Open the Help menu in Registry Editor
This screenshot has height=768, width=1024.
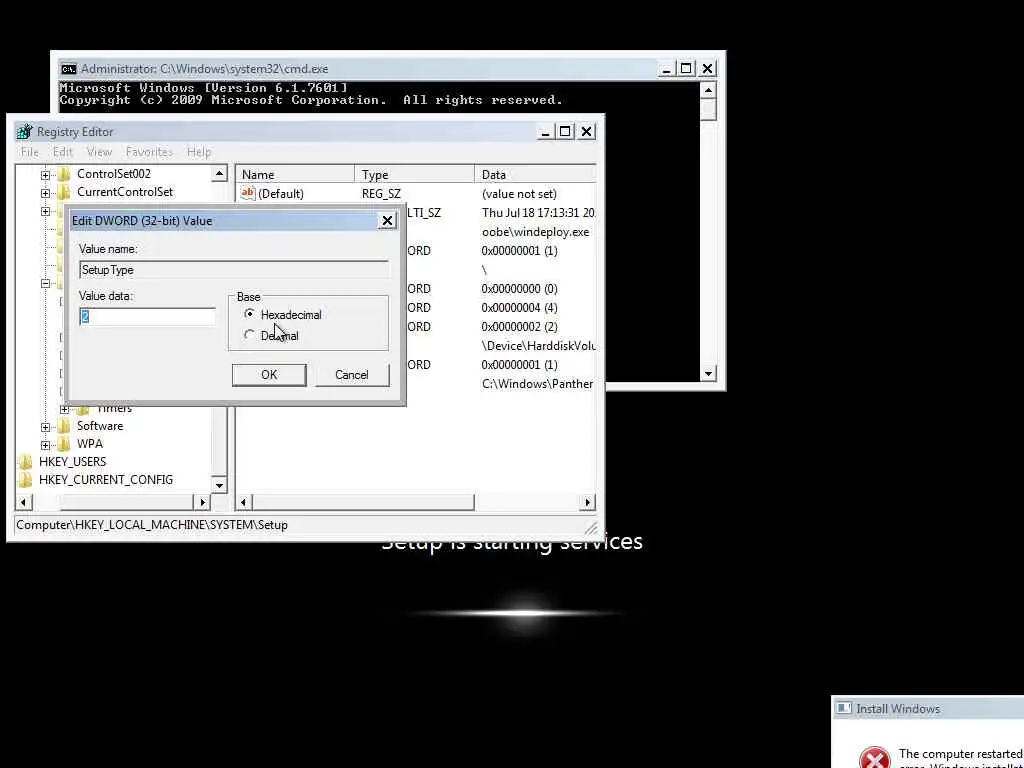199,152
